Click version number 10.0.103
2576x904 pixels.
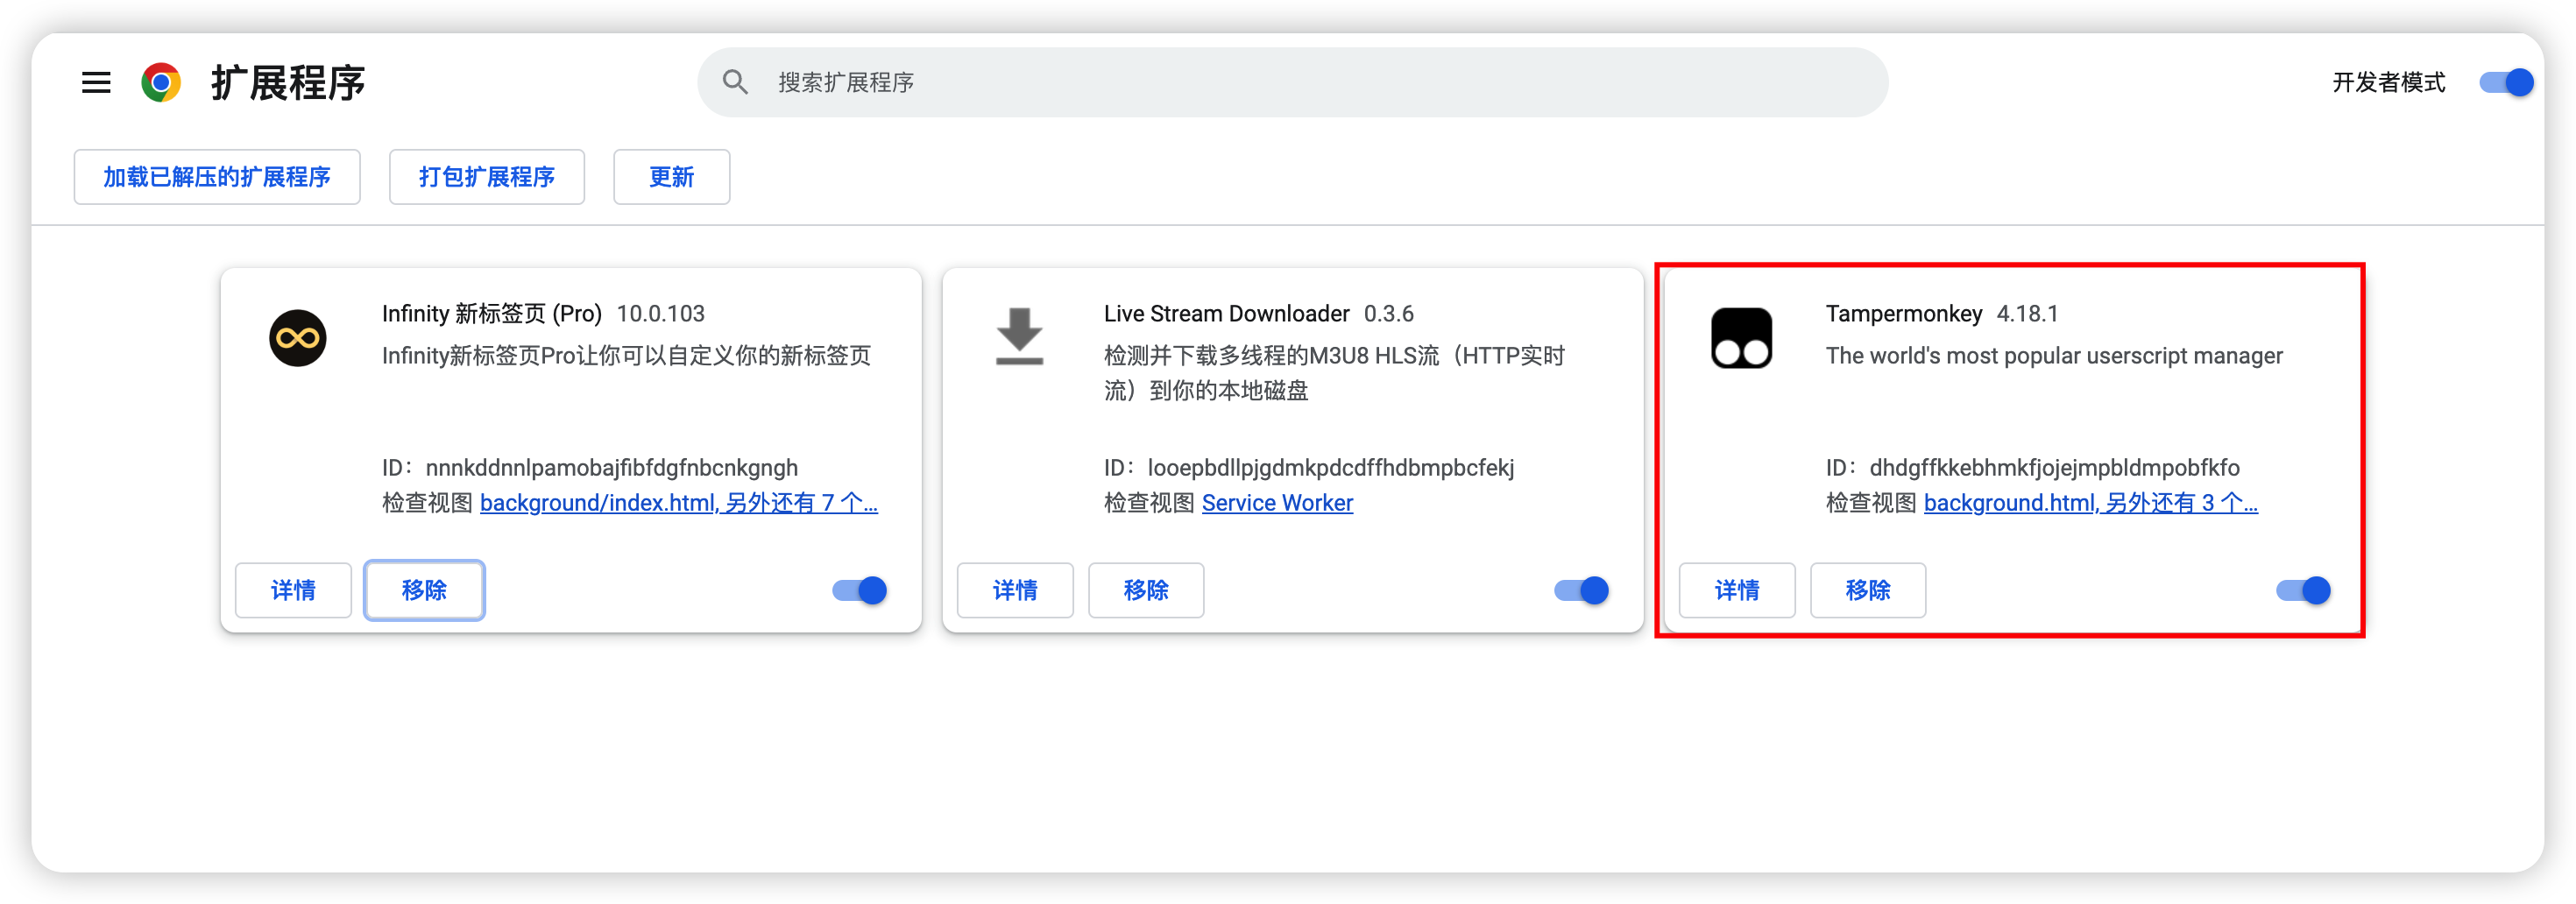pyautogui.click(x=661, y=314)
